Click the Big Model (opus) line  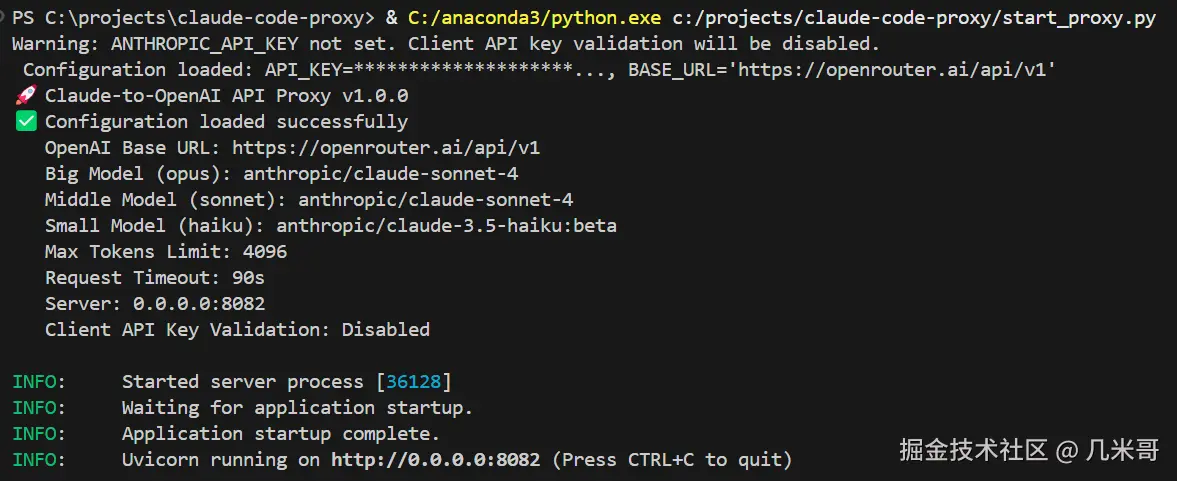tap(281, 173)
